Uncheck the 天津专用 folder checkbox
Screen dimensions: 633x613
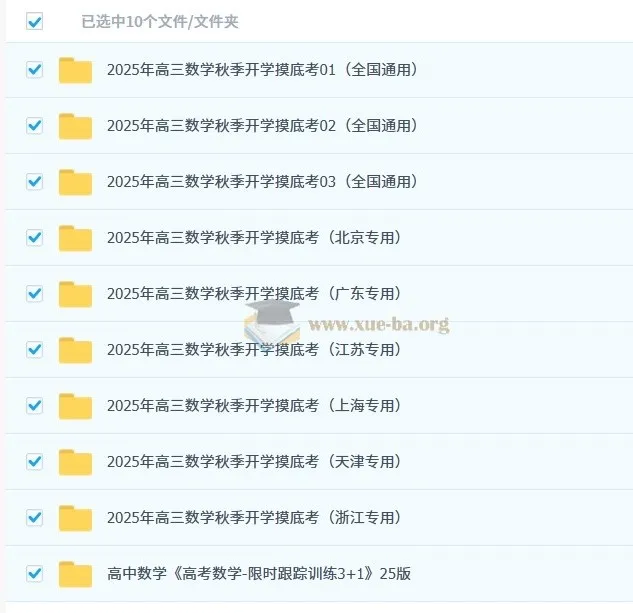point(34,461)
